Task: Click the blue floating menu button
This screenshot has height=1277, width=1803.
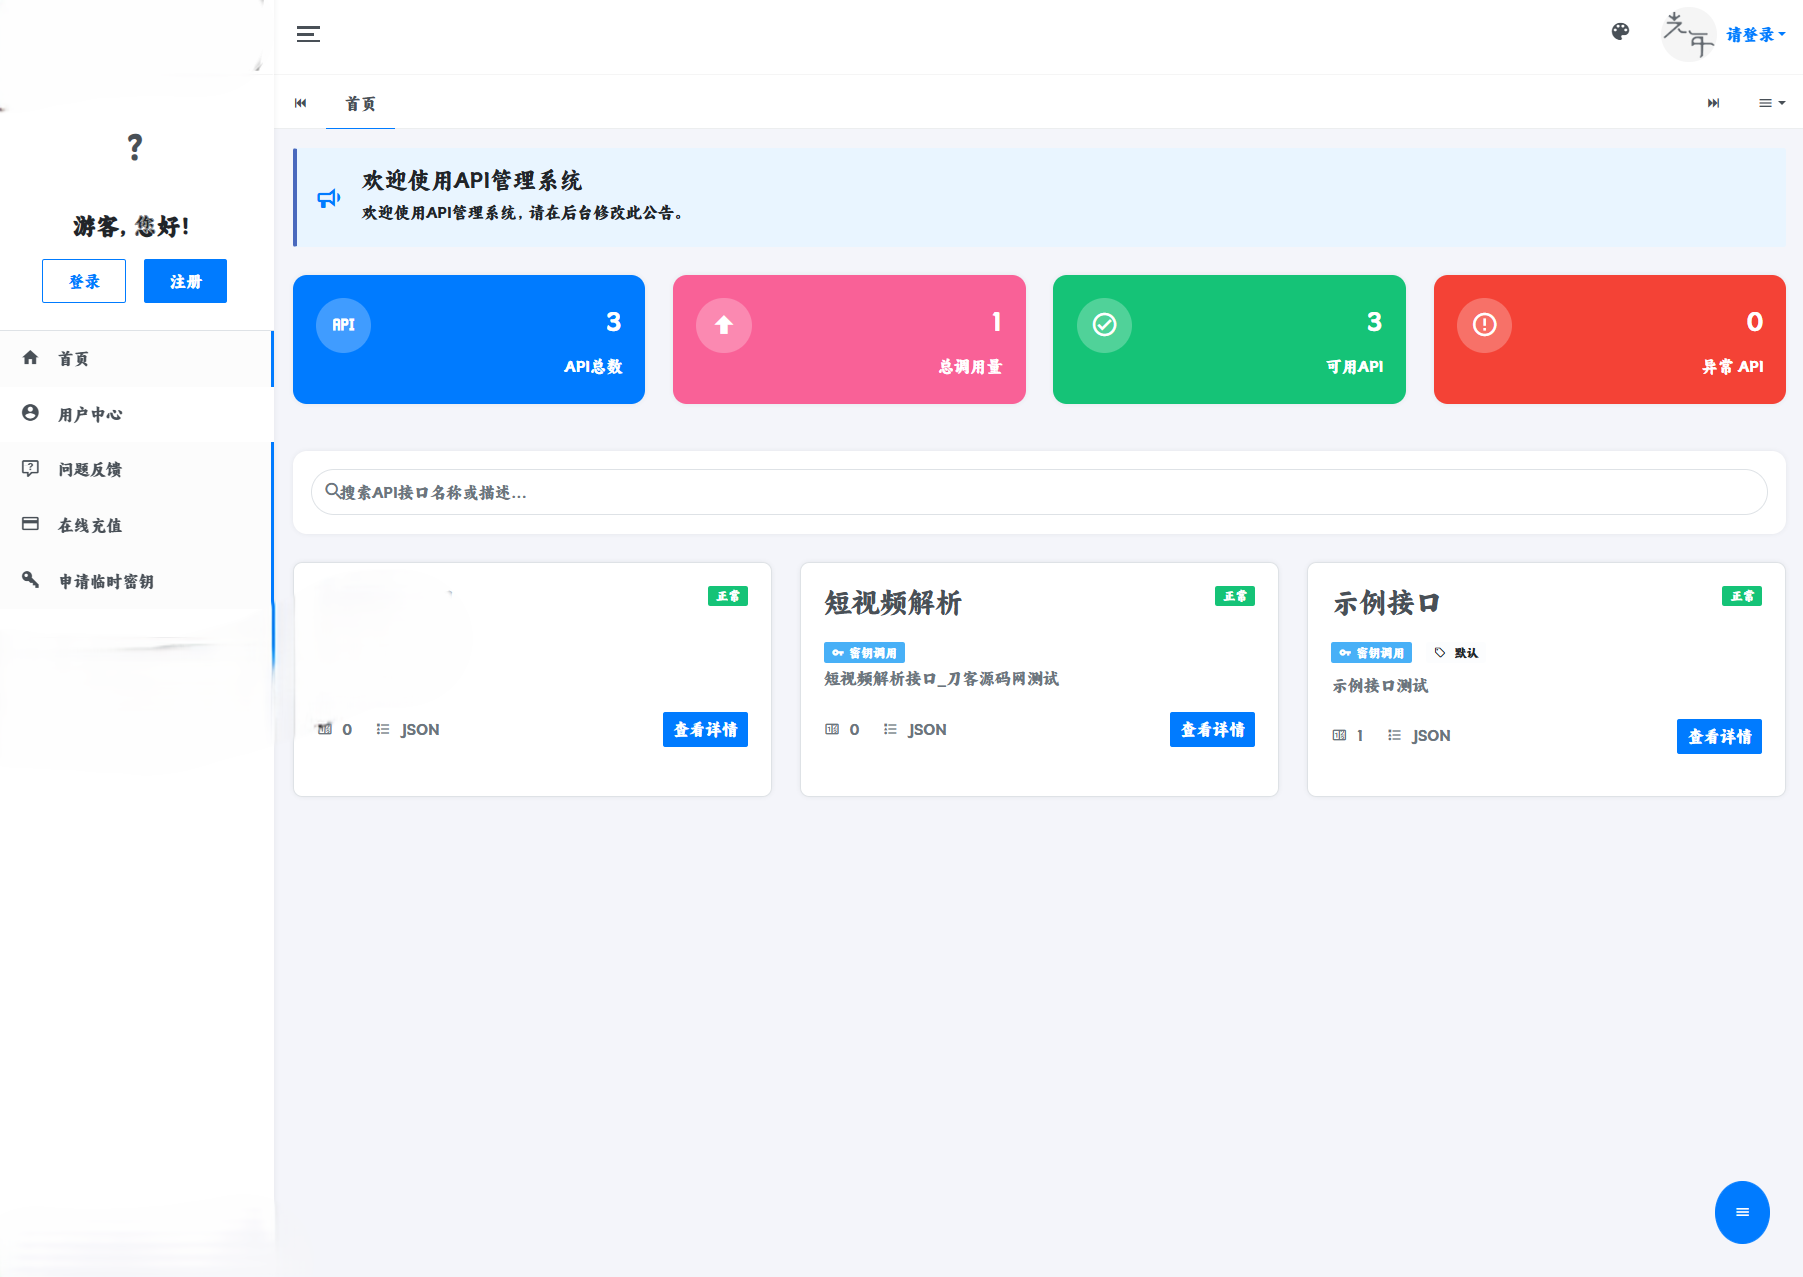Action: tap(1742, 1212)
